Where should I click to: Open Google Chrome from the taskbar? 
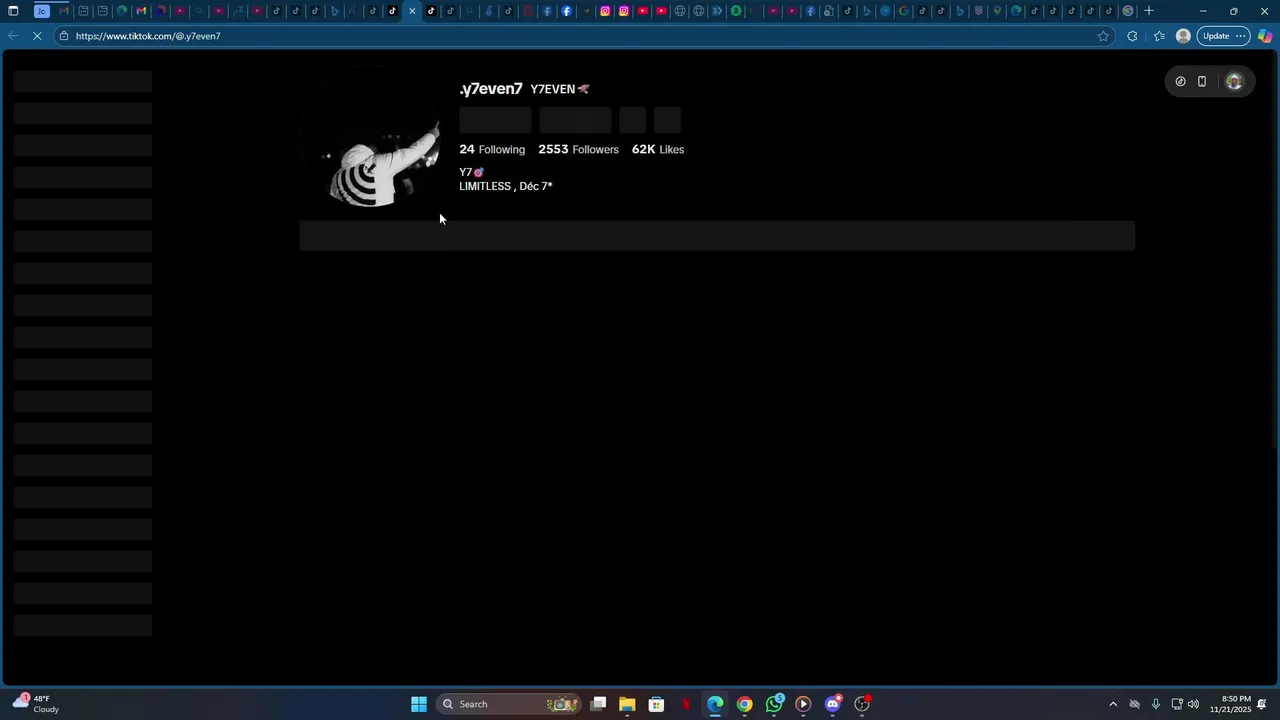pos(745,704)
